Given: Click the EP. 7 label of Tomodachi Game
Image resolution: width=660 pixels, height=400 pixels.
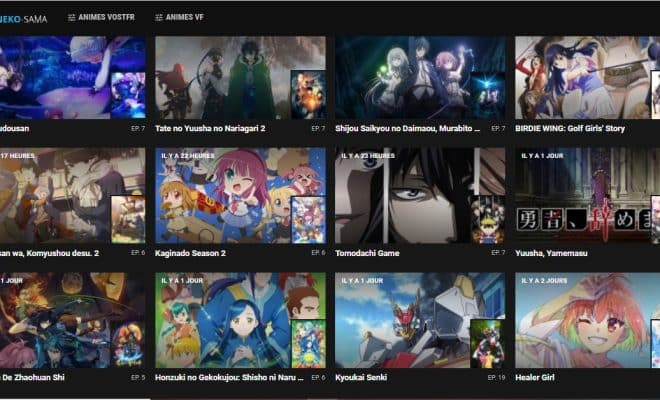Looking at the screenshot, I should pyautogui.click(x=498, y=253).
